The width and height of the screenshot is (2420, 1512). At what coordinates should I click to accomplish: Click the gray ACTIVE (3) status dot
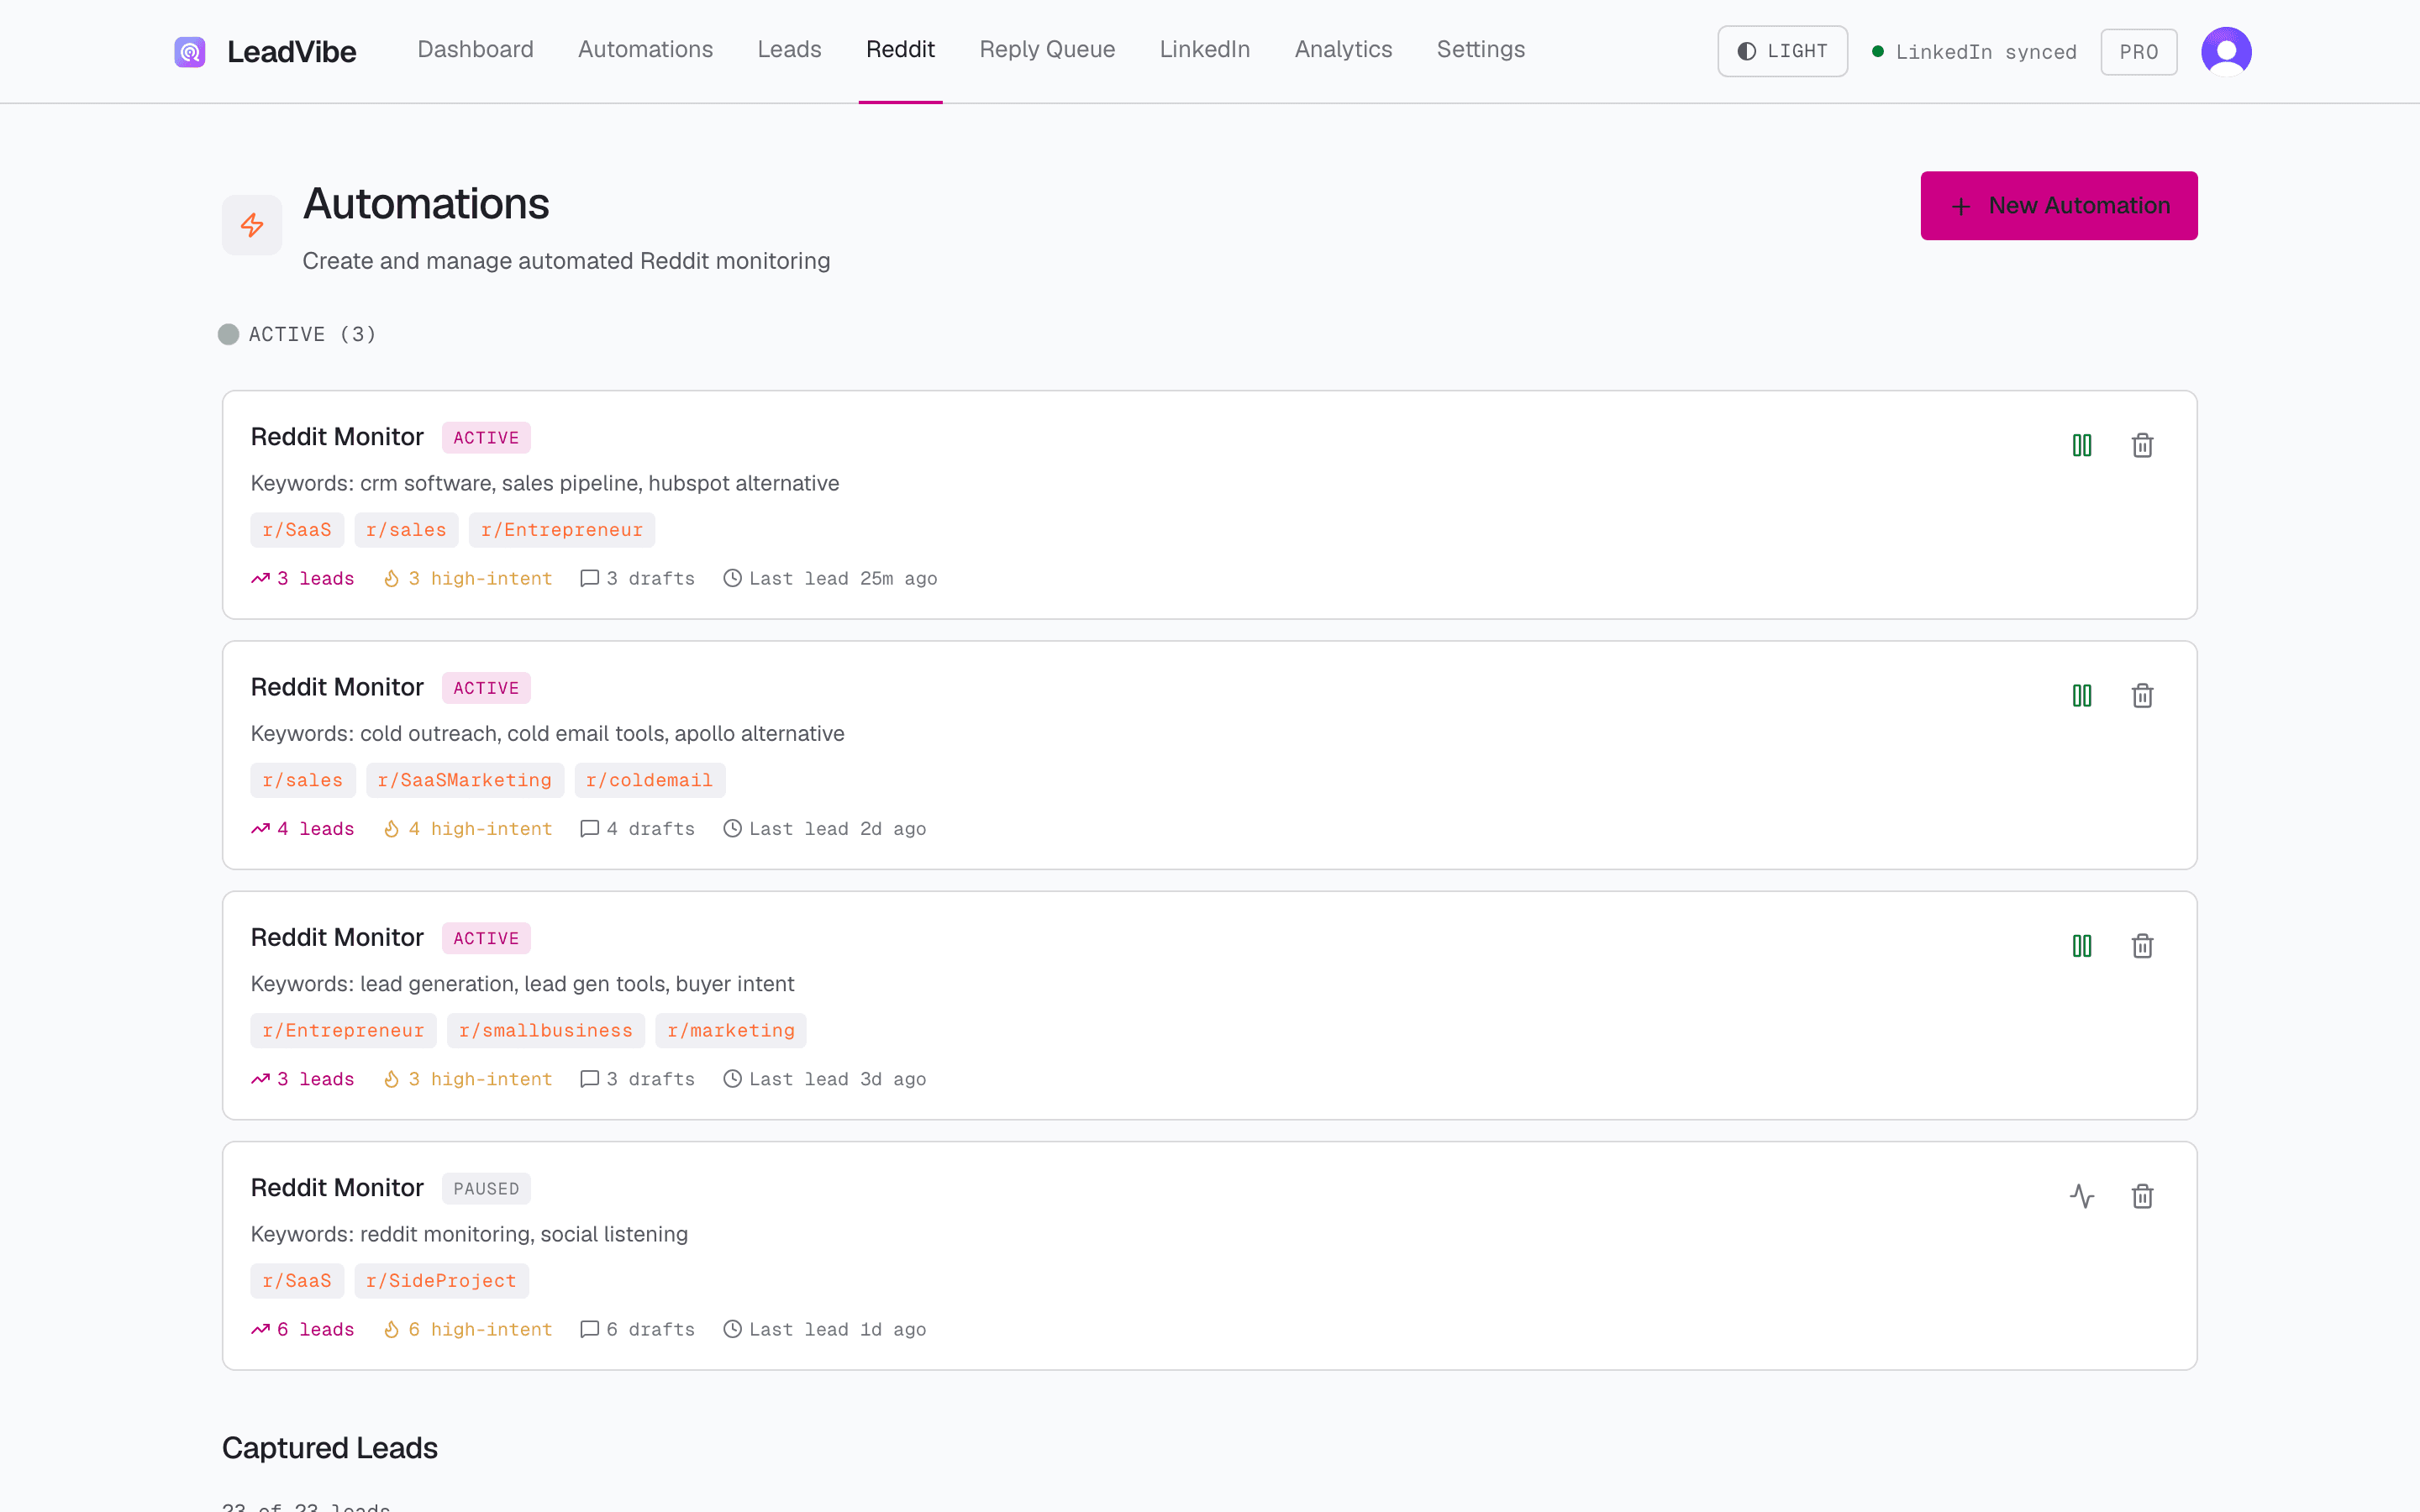tap(229, 334)
